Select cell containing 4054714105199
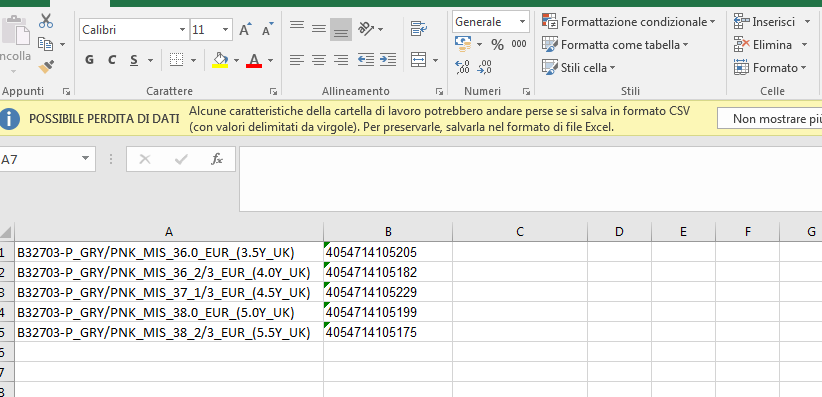The image size is (822, 397). [388, 312]
